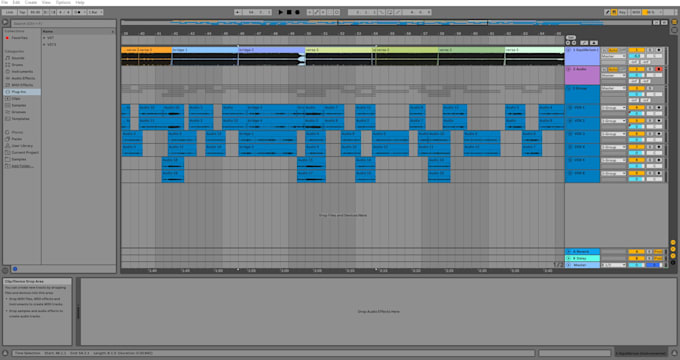
Task: Toggle Auto monitoring on 2 Audio track
Action: (x=613, y=69)
